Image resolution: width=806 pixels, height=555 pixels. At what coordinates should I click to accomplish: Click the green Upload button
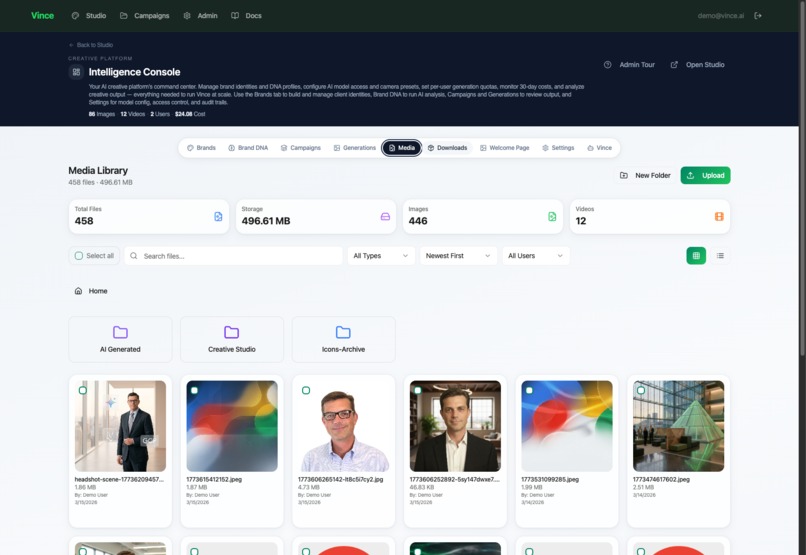[705, 175]
